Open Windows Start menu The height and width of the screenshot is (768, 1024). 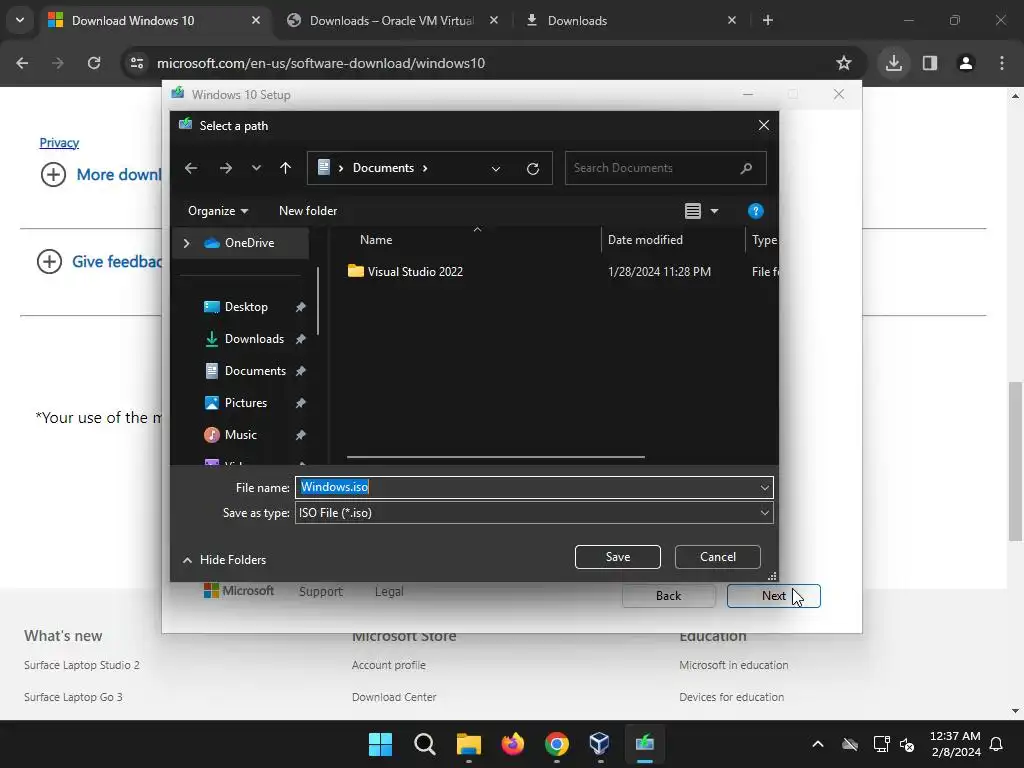[x=380, y=744]
